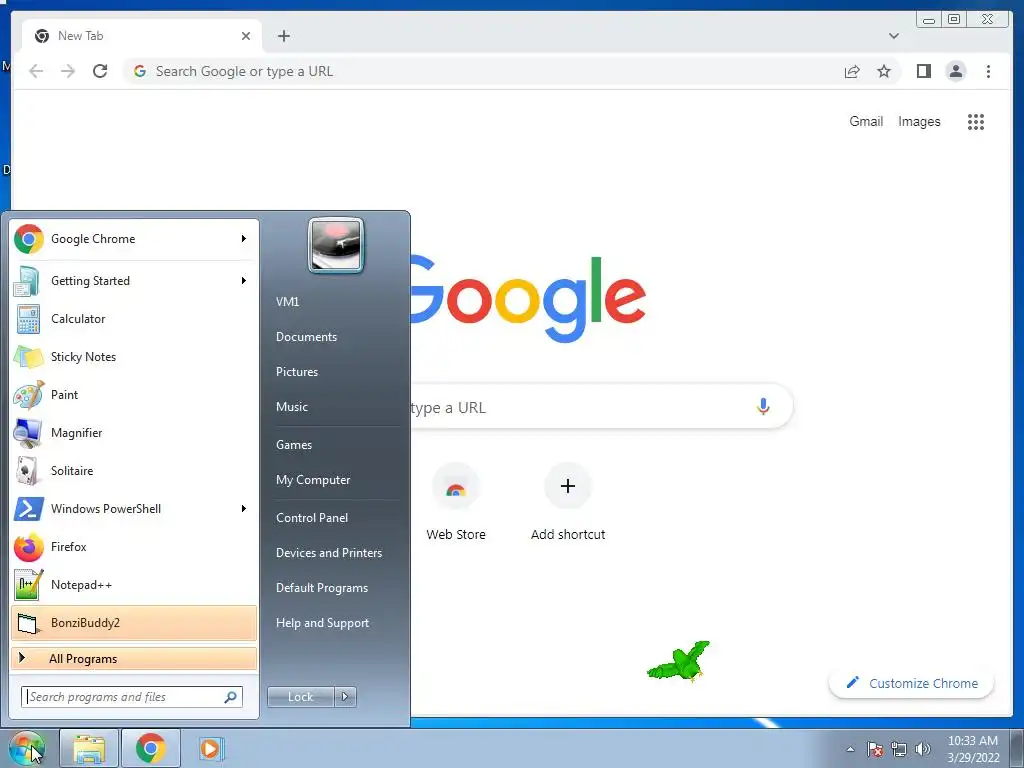Viewport: 1024px width, 768px height.
Task: Click Chrome icon in taskbar
Action: point(150,748)
